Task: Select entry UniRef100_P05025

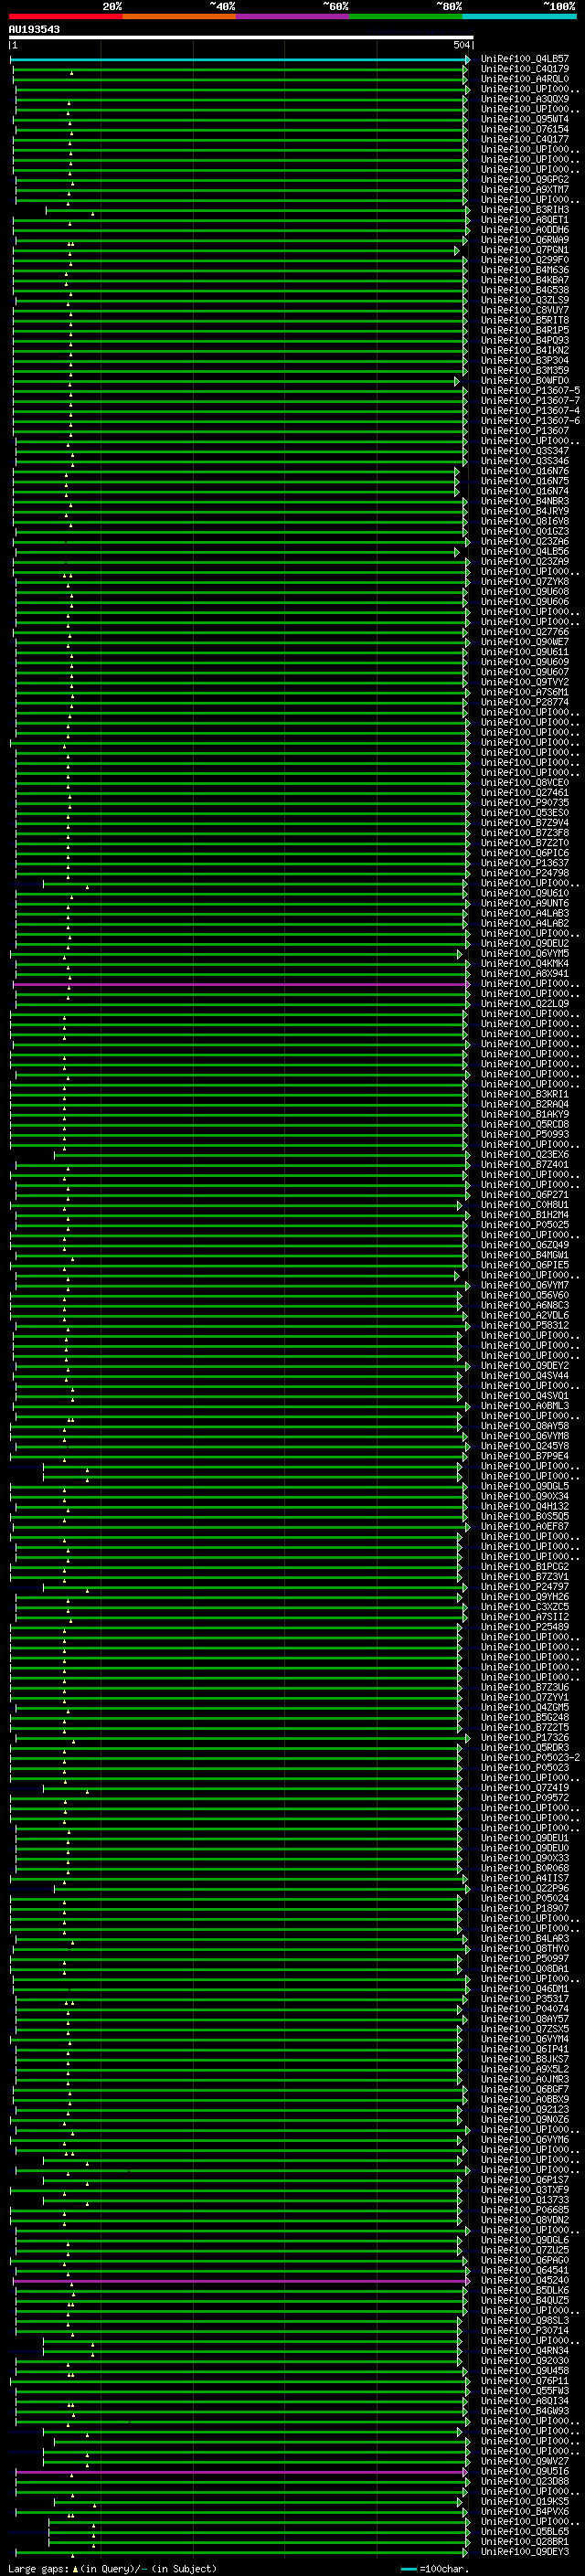Action: [525, 1225]
